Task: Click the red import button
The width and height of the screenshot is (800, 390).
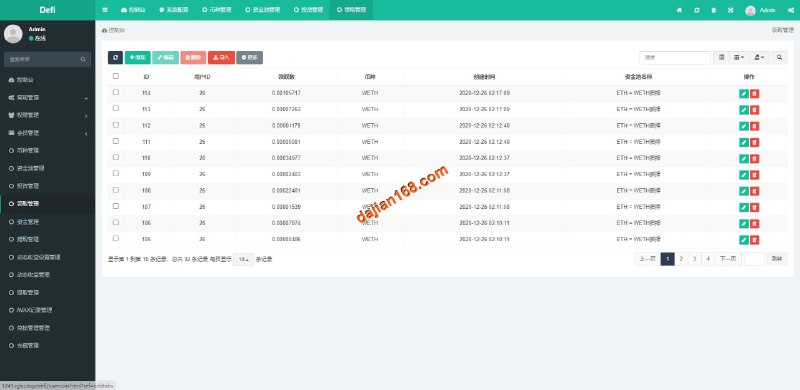Action: click(221, 58)
